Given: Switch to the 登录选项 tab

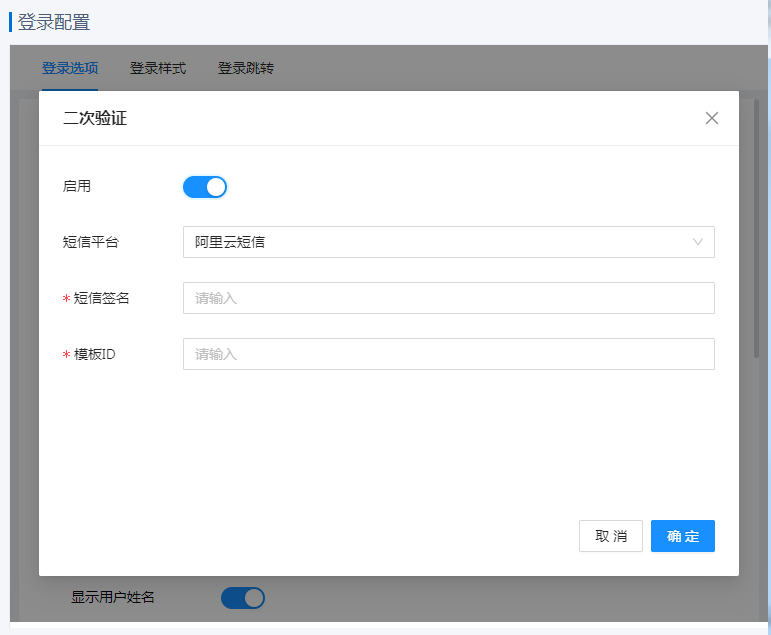Looking at the screenshot, I should point(70,69).
